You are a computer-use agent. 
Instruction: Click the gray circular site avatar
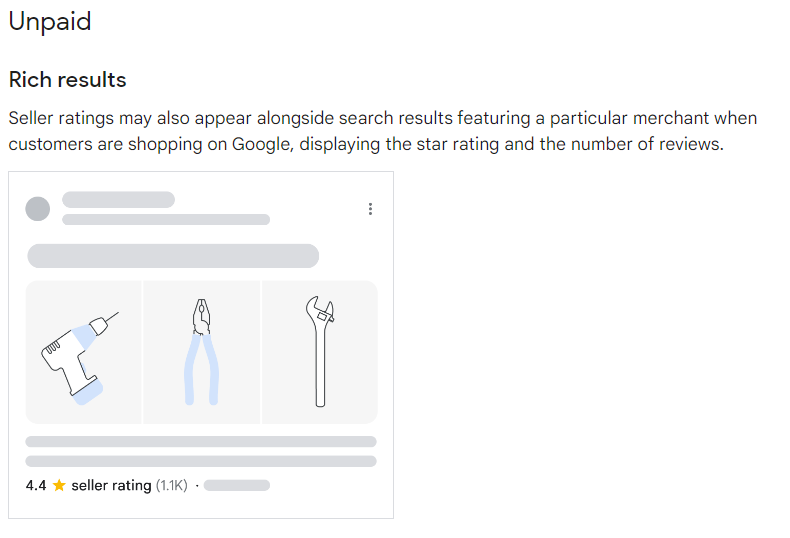(38, 209)
